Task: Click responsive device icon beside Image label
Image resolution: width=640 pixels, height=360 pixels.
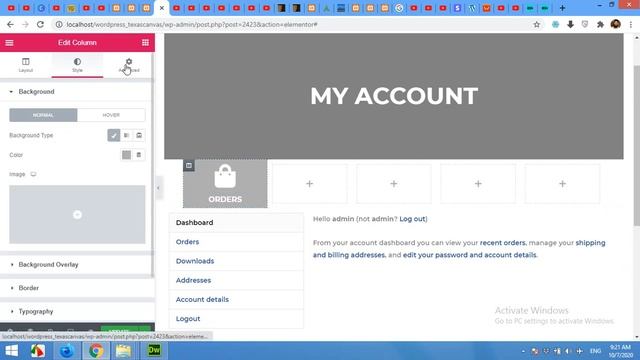Action: pos(33,174)
